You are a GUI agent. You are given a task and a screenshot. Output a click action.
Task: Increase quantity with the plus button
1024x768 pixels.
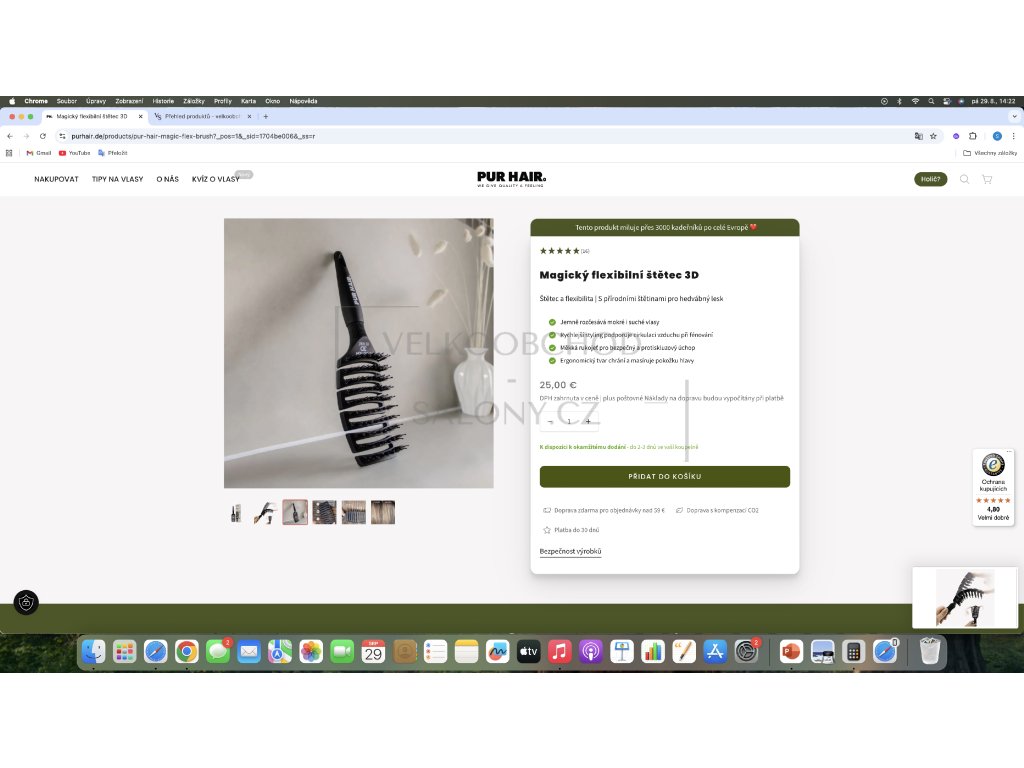(x=588, y=421)
